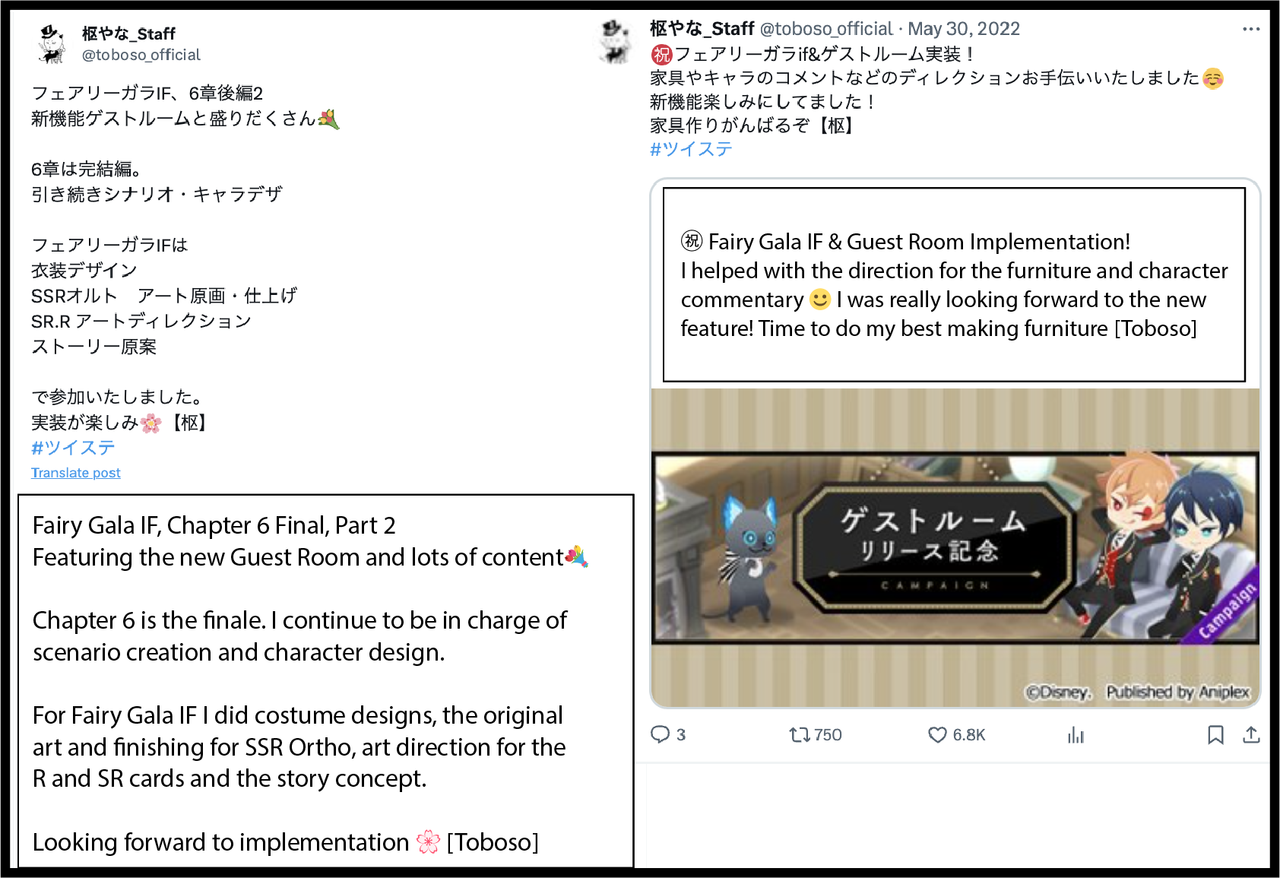Click the left post's profile avatar
This screenshot has width=1280, height=878.
coord(51,45)
